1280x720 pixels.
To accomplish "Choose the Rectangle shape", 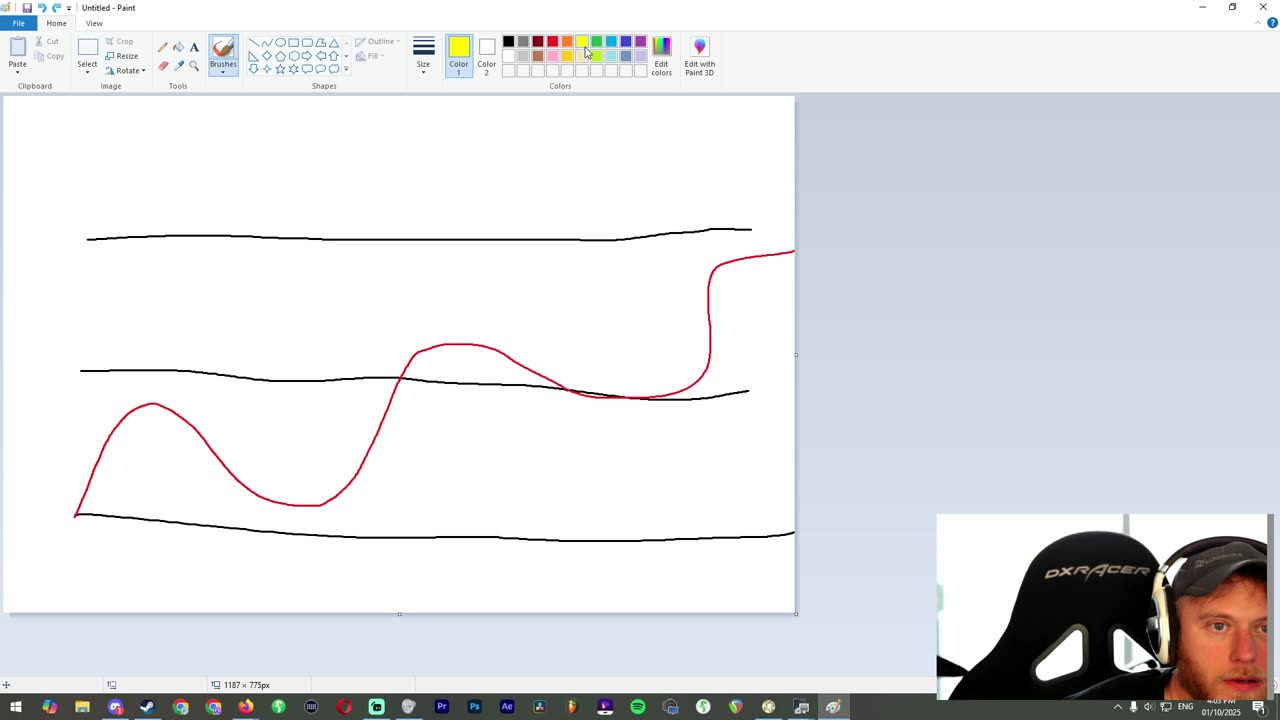I will [x=294, y=43].
